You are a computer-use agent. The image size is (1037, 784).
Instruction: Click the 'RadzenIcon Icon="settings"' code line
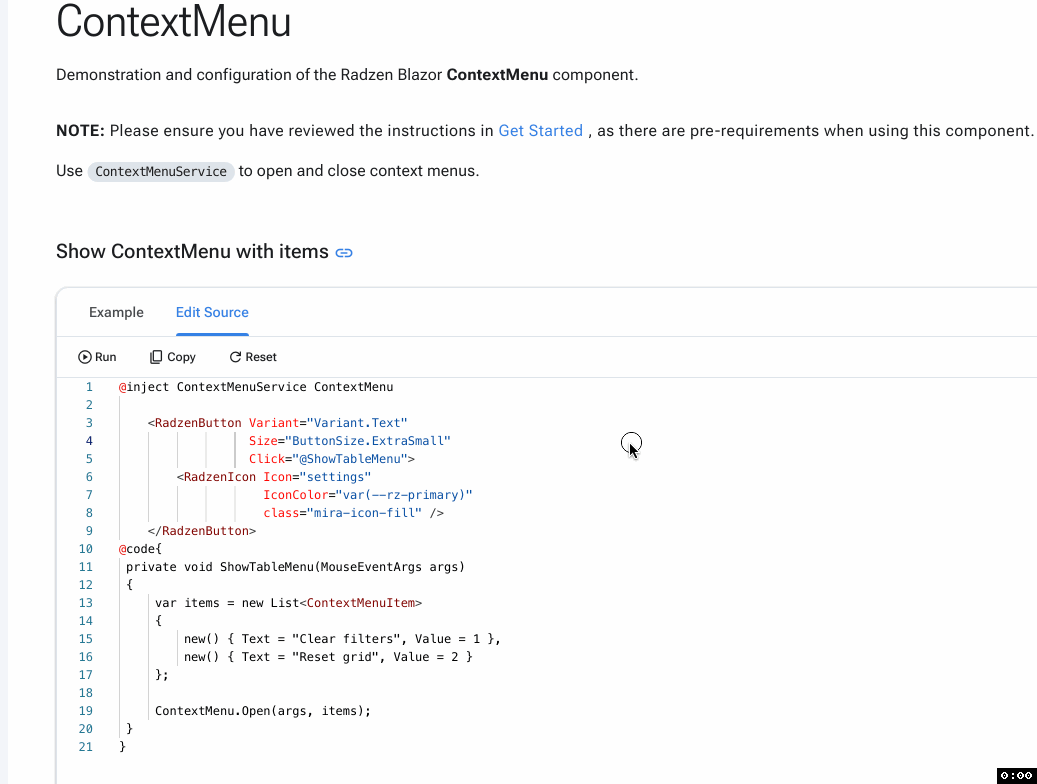pyautogui.click(x=274, y=477)
